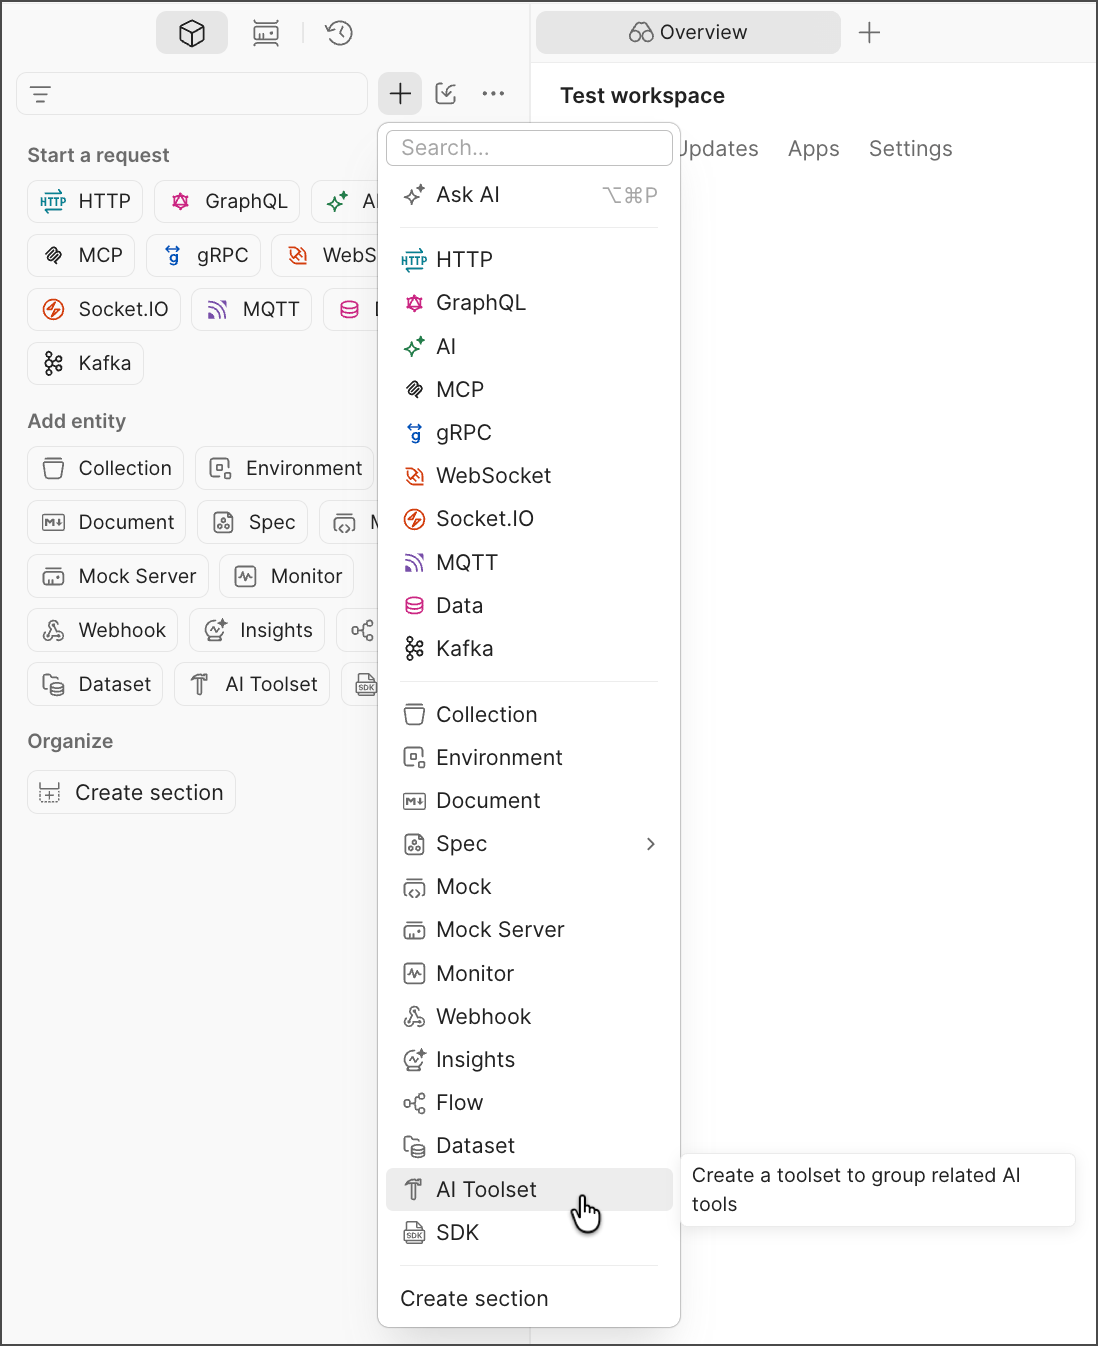Click the plus button to create new
Screen dimensions: 1098x1346
click(400, 94)
